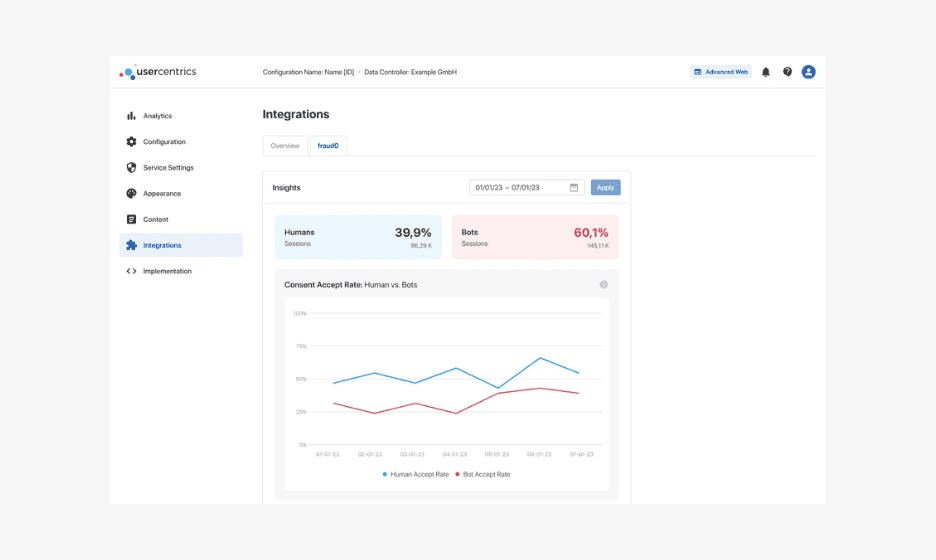Click the date range input field
Screen dimensions: 936x560
pyautogui.click(x=526, y=187)
